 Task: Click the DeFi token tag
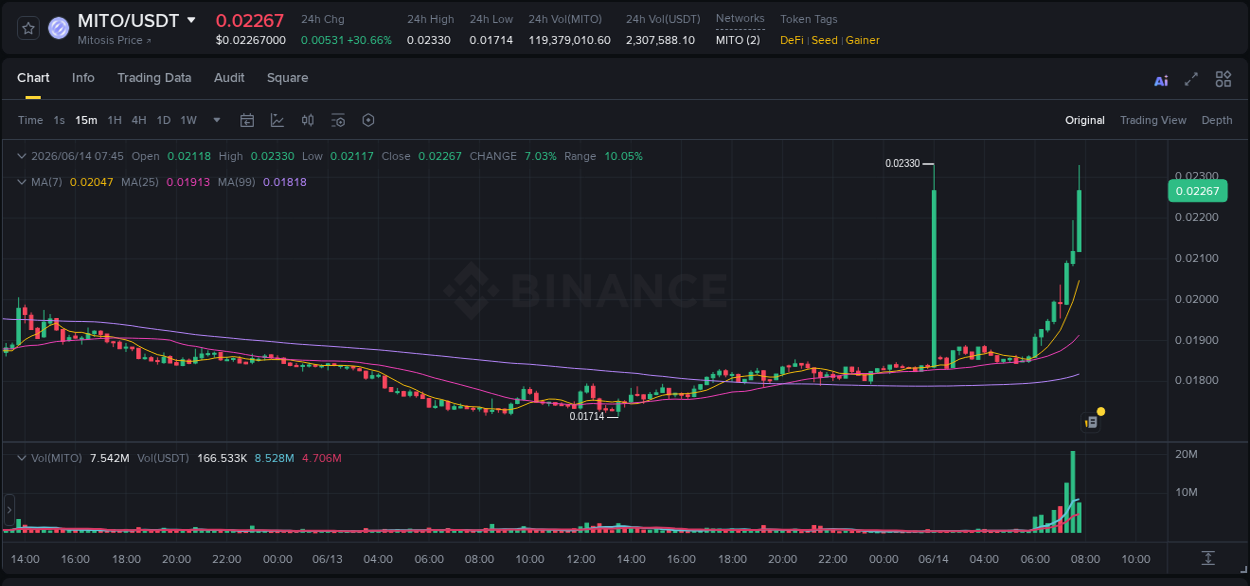click(x=791, y=40)
